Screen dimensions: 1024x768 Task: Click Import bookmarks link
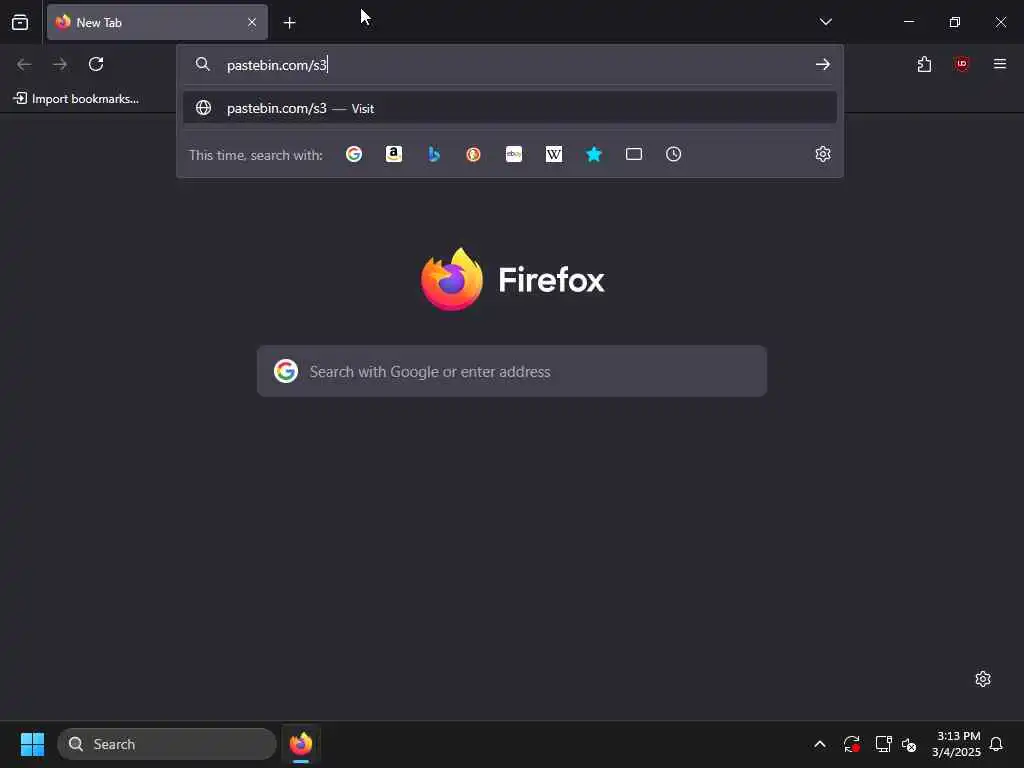[76, 99]
